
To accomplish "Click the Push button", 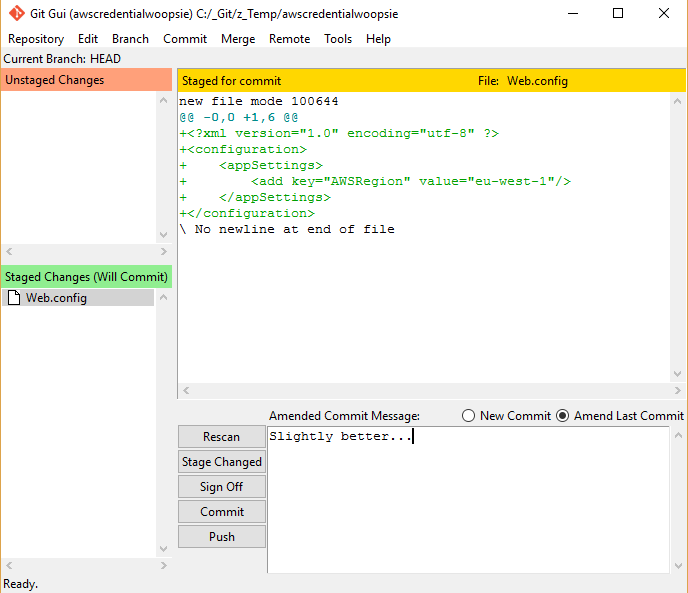I will [222, 537].
